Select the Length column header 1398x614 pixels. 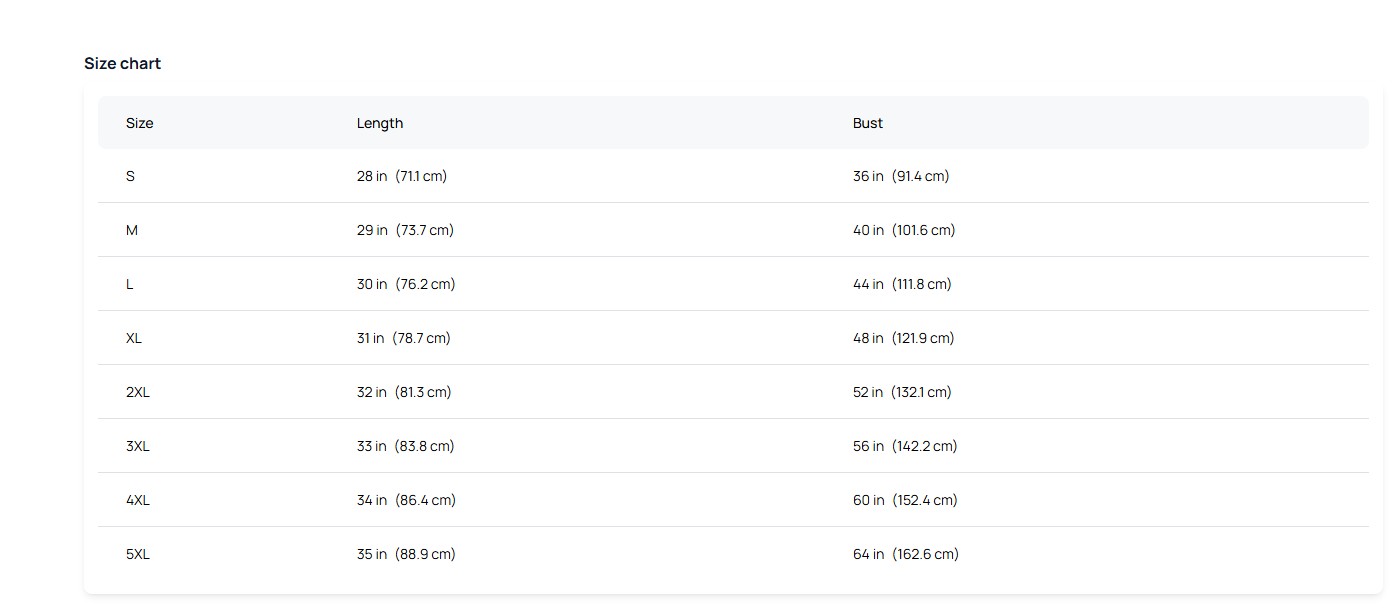(380, 123)
